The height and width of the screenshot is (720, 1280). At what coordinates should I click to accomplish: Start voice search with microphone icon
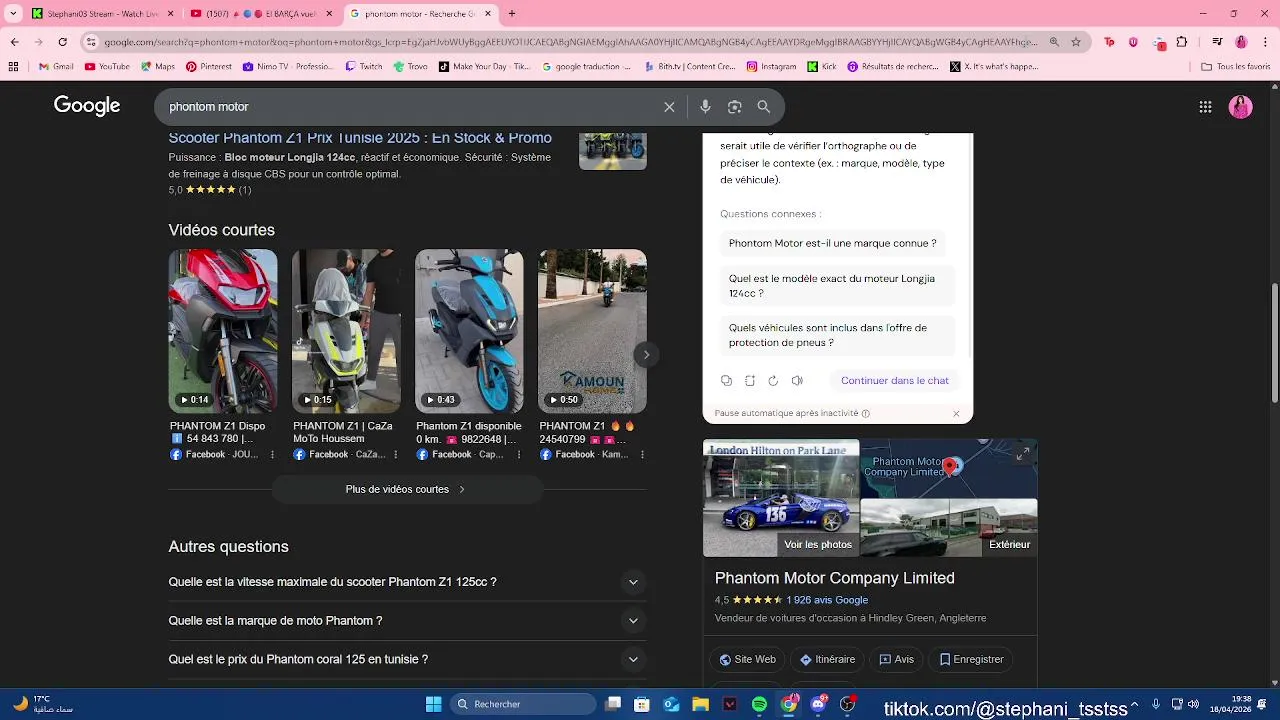click(705, 107)
